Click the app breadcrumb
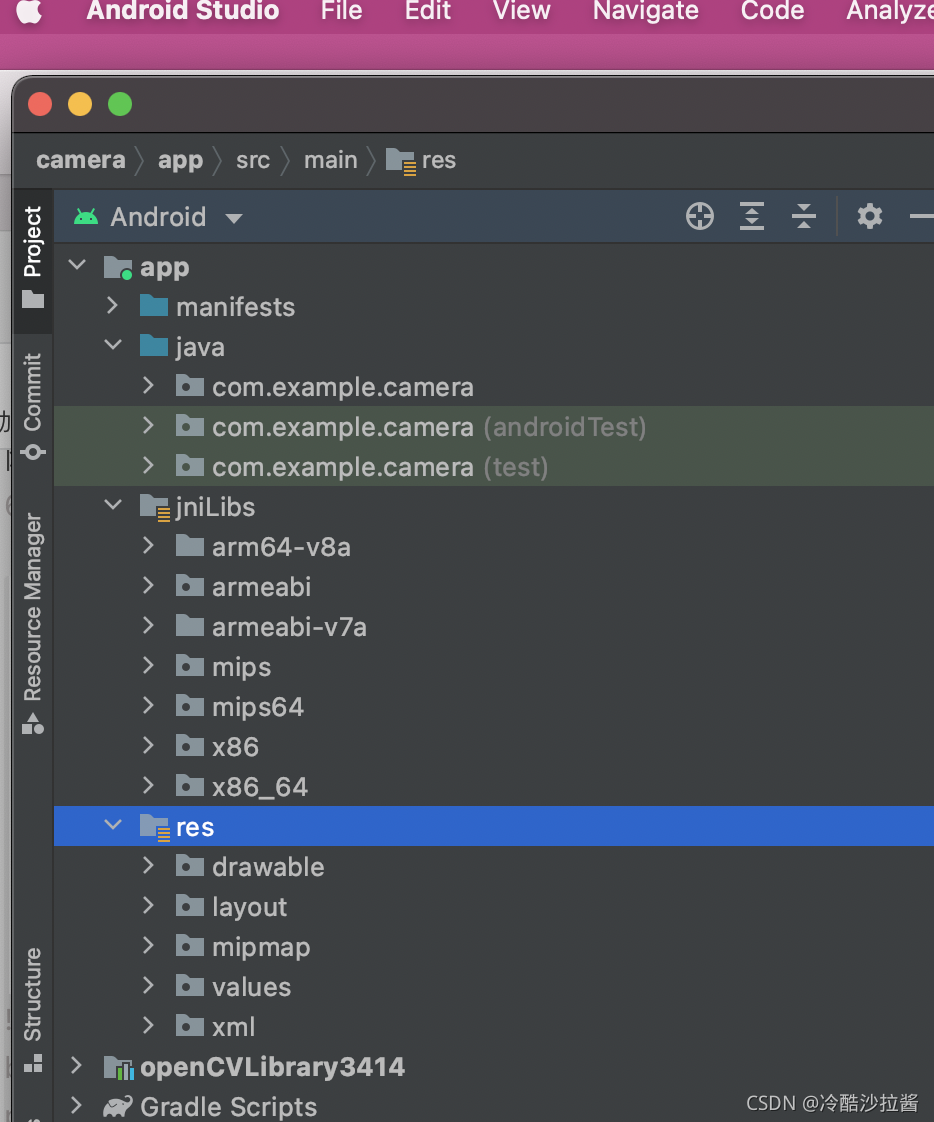Image resolution: width=934 pixels, height=1122 pixels. (x=180, y=161)
